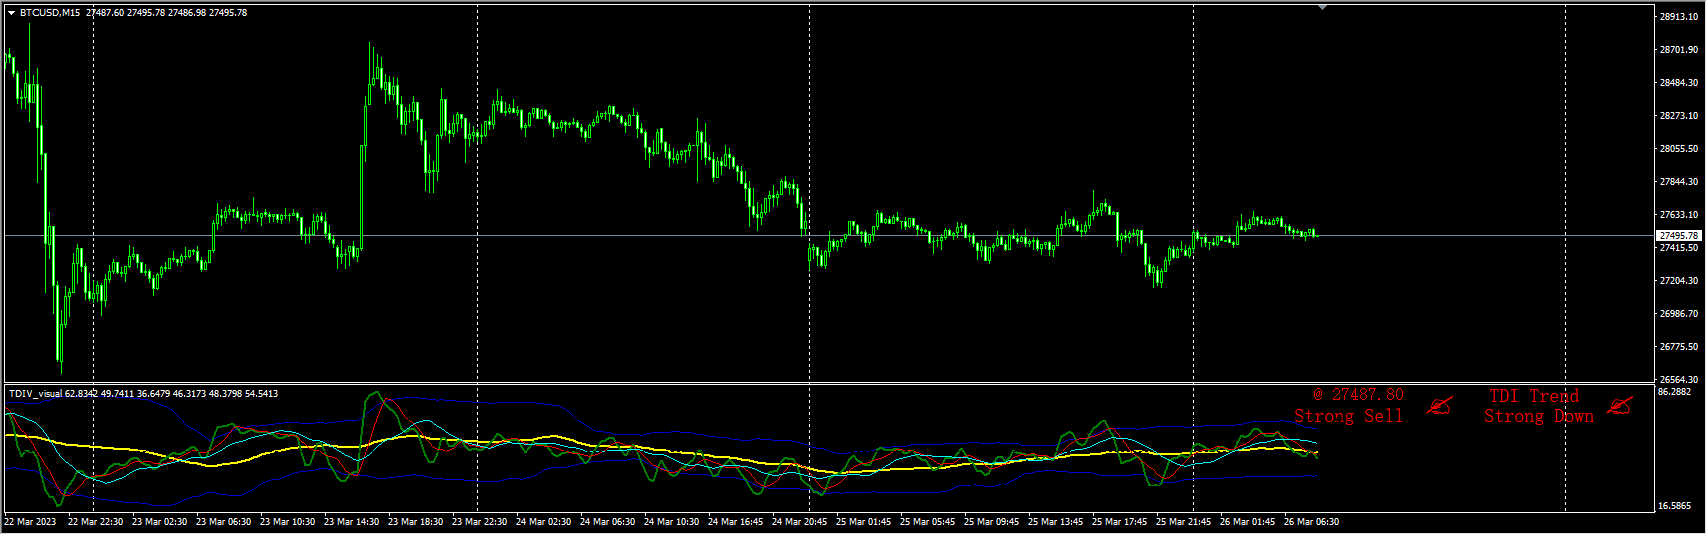
Task: Open the BTCUSD,M15 one-click trading arrow
Action: (11, 13)
